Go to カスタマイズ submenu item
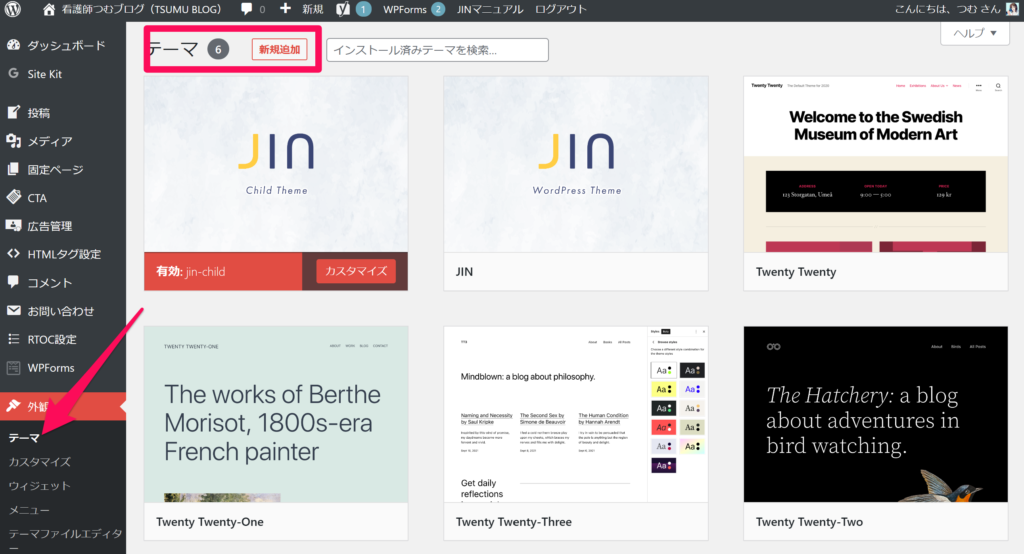Image resolution: width=1024 pixels, height=554 pixels. 40,462
